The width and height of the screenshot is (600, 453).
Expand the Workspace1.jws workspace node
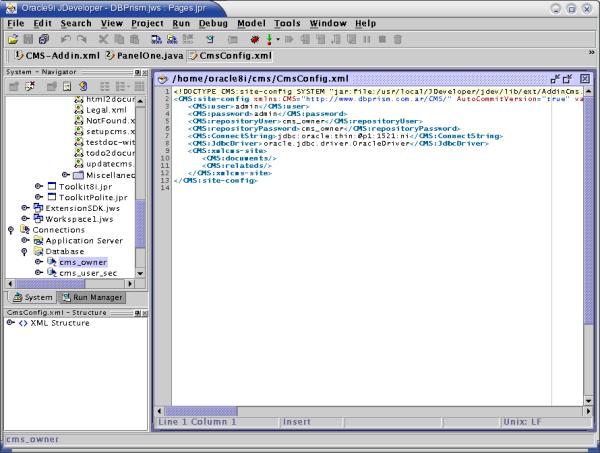coord(25,218)
